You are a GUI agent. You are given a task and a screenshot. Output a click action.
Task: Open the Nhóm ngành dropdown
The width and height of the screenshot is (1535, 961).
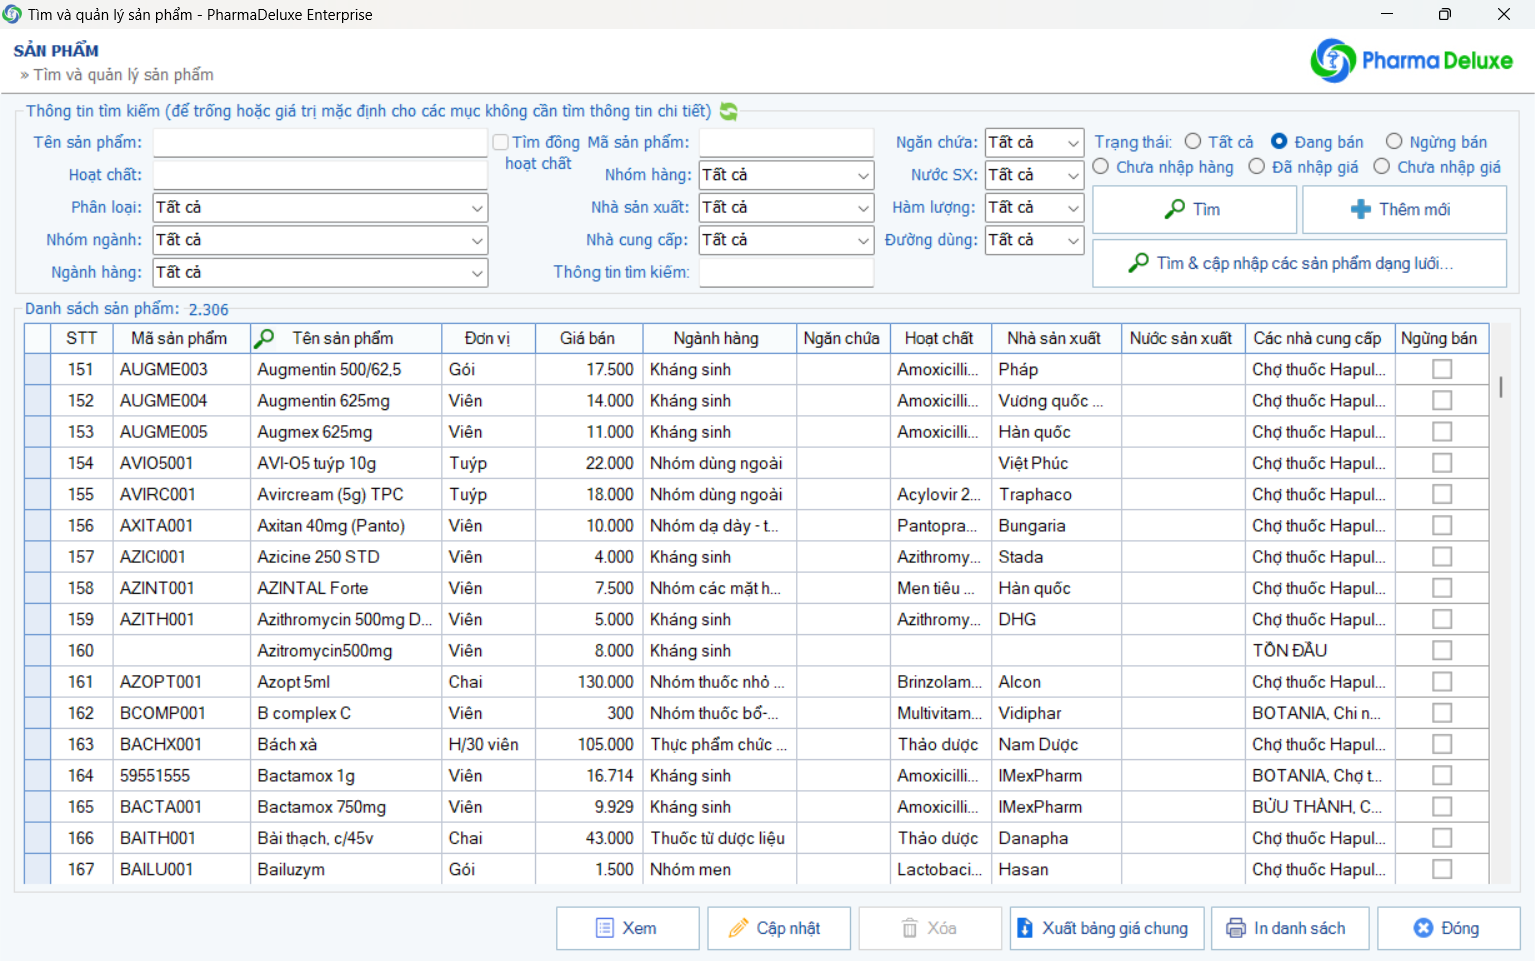click(320, 240)
